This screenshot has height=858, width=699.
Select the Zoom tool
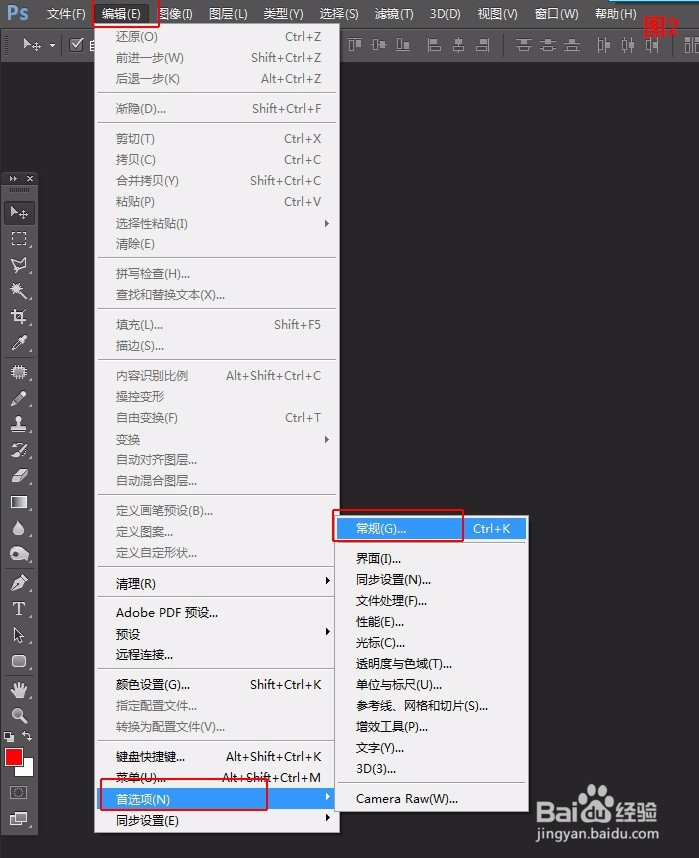pos(19,715)
